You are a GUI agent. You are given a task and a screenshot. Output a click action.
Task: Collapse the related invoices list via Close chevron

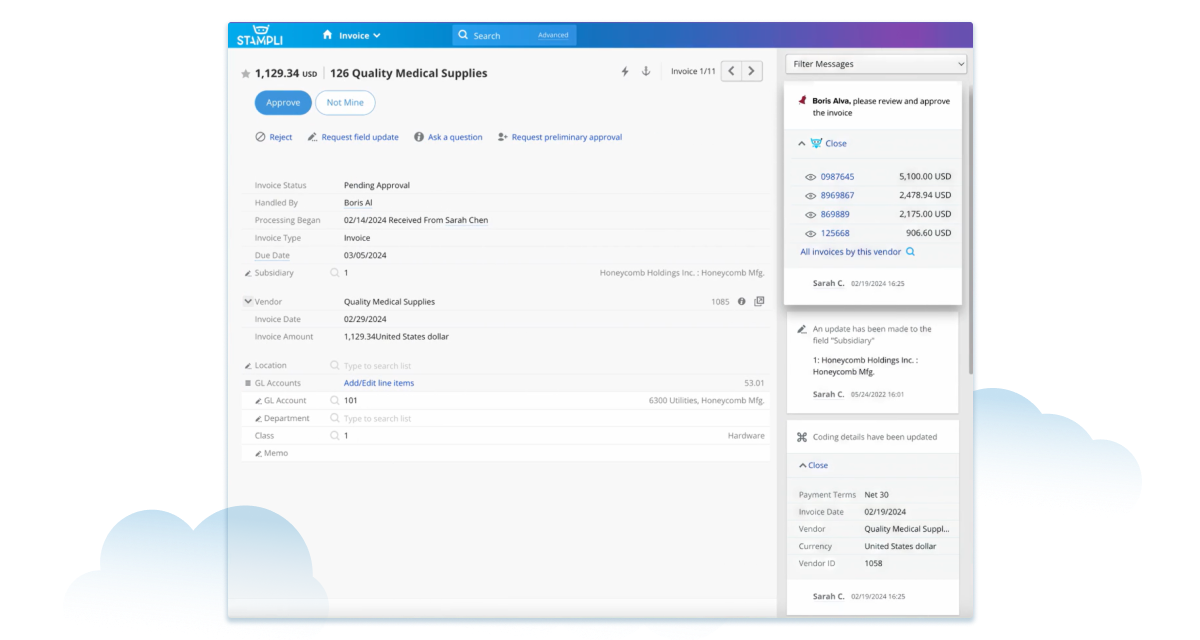(800, 143)
